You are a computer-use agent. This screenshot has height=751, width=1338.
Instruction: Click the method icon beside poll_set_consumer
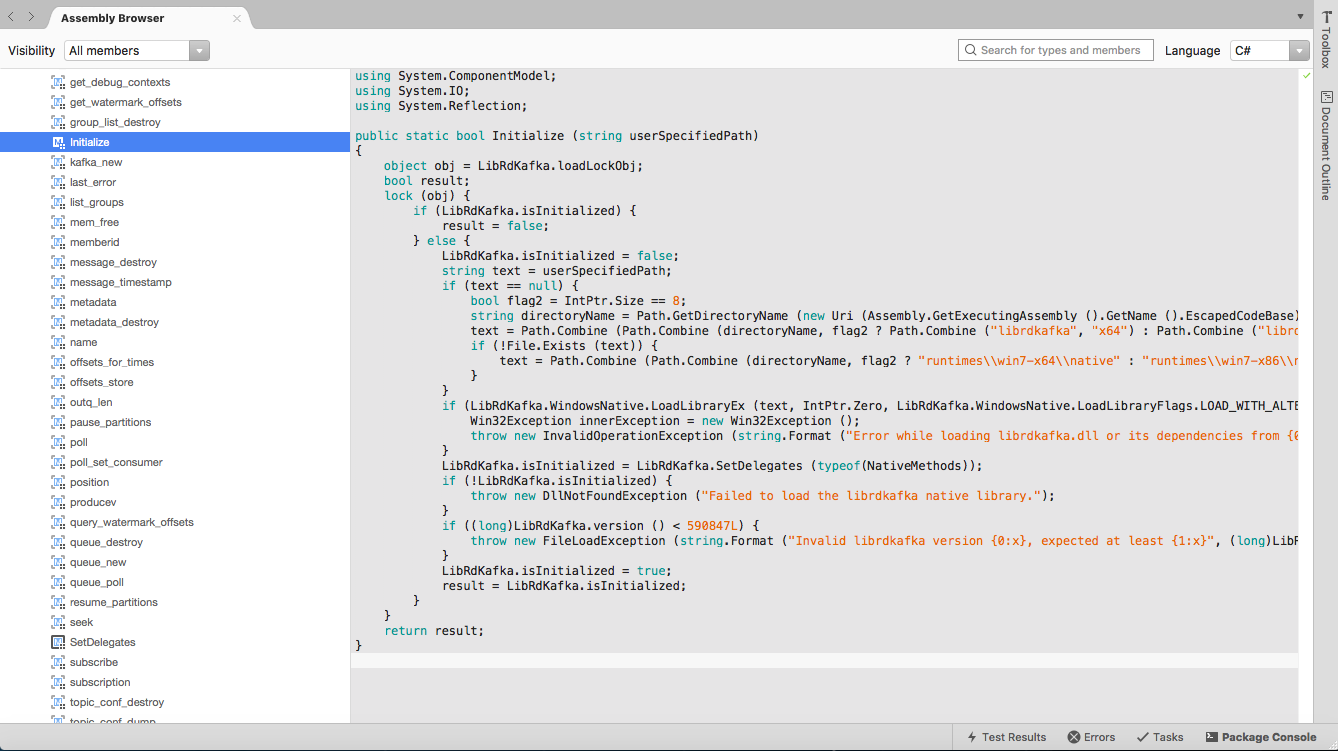tap(58, 462)
